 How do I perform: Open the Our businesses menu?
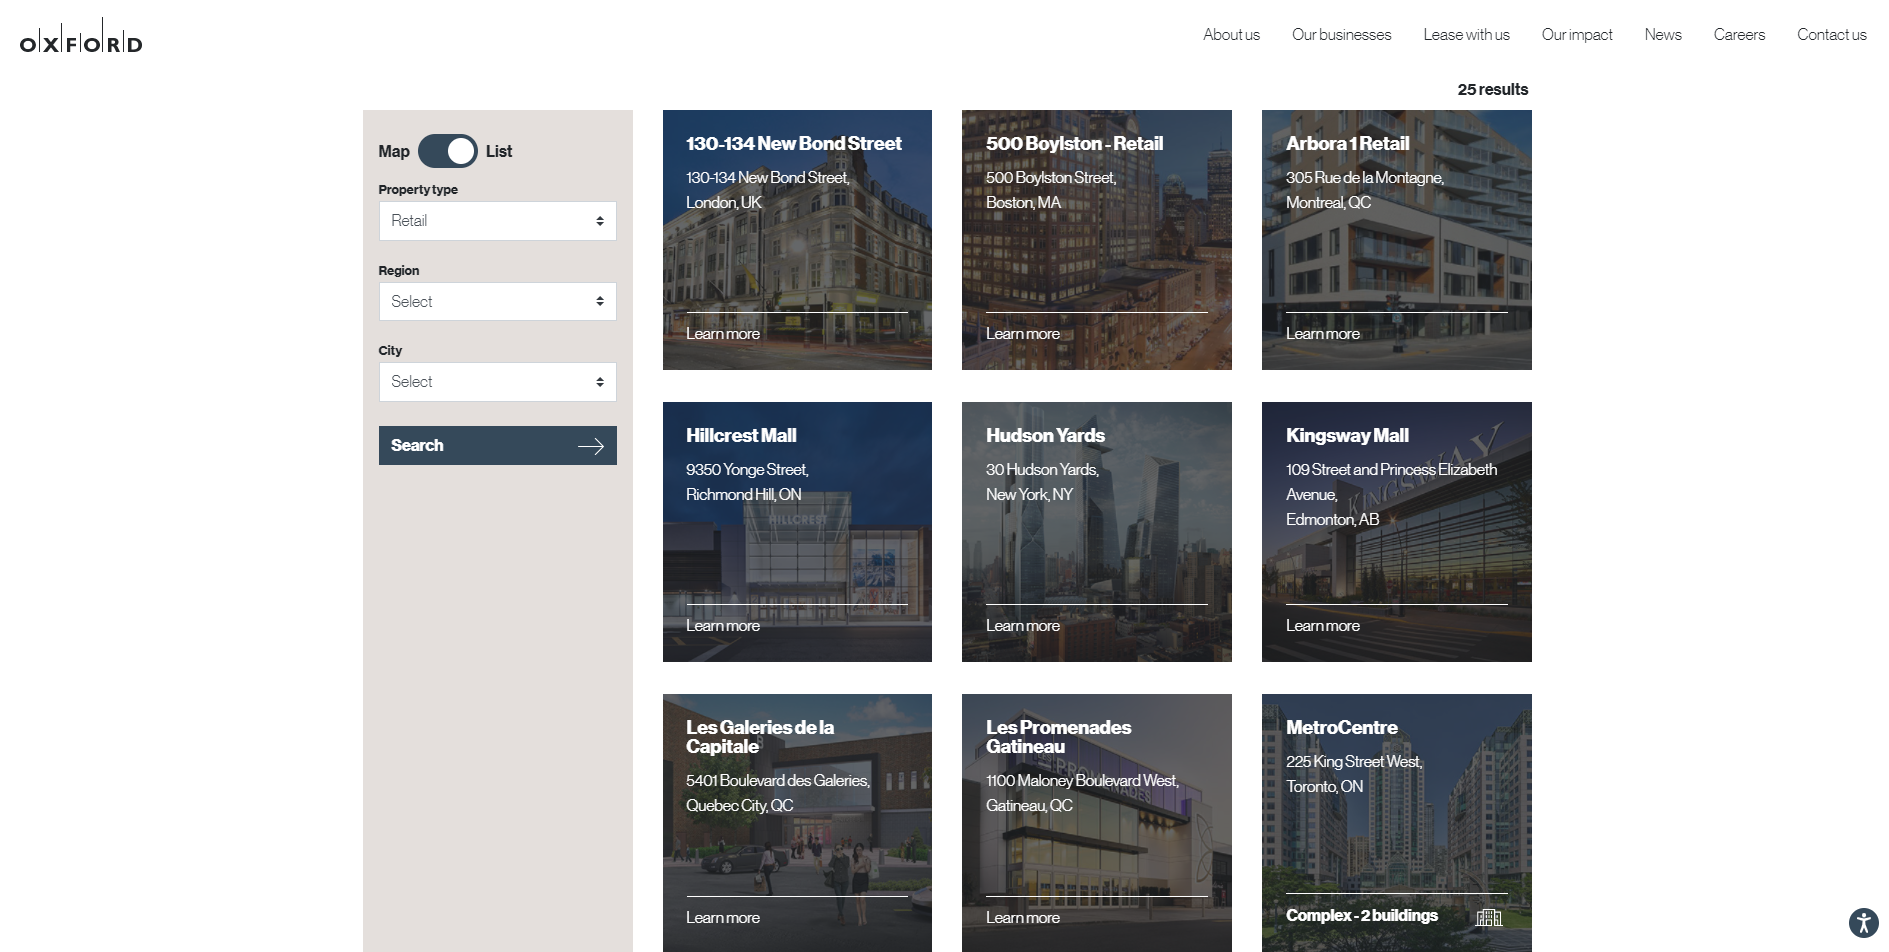[1341, 35]
